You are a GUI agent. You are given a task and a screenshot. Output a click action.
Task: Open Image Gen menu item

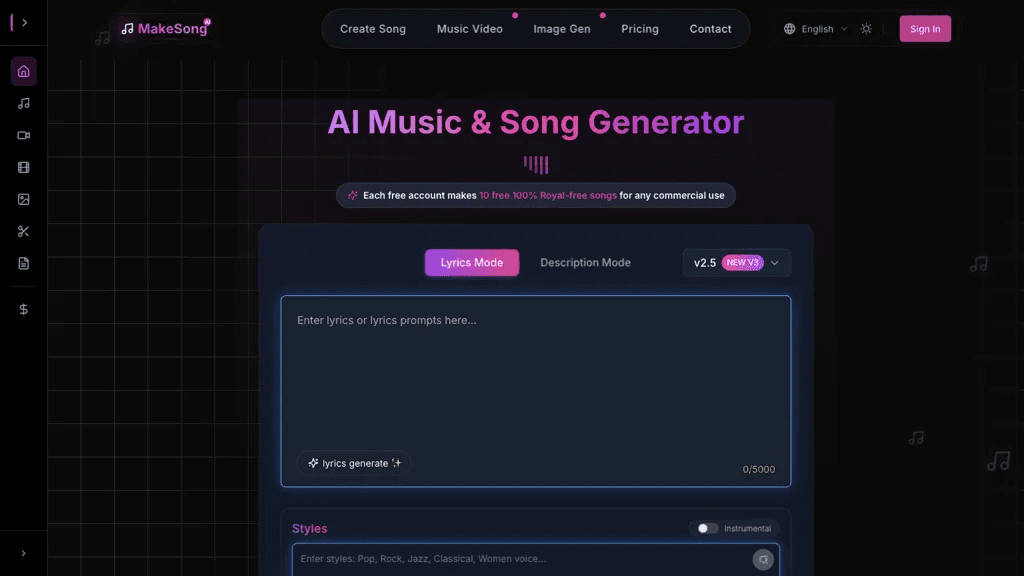tap(562, 29)
